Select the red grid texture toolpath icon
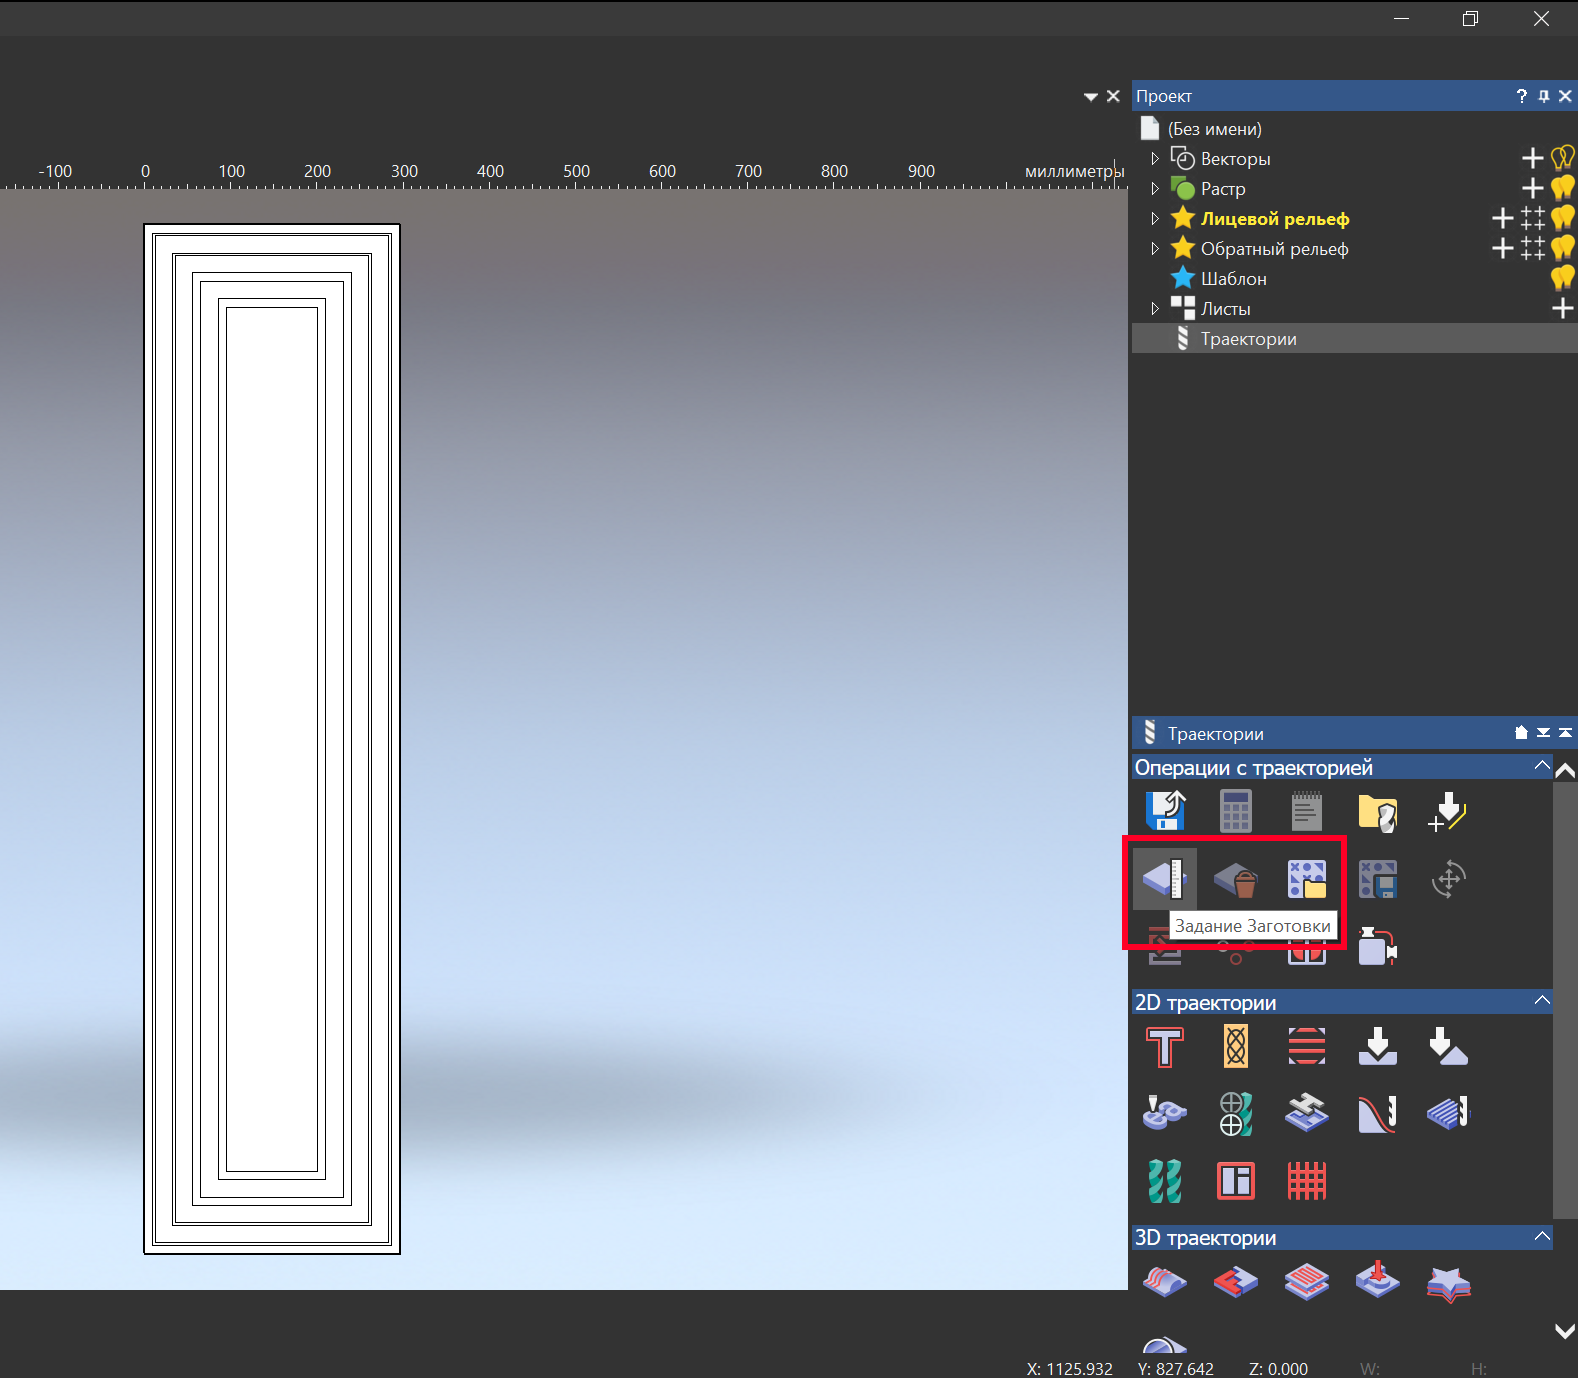 (1306, 1181)
